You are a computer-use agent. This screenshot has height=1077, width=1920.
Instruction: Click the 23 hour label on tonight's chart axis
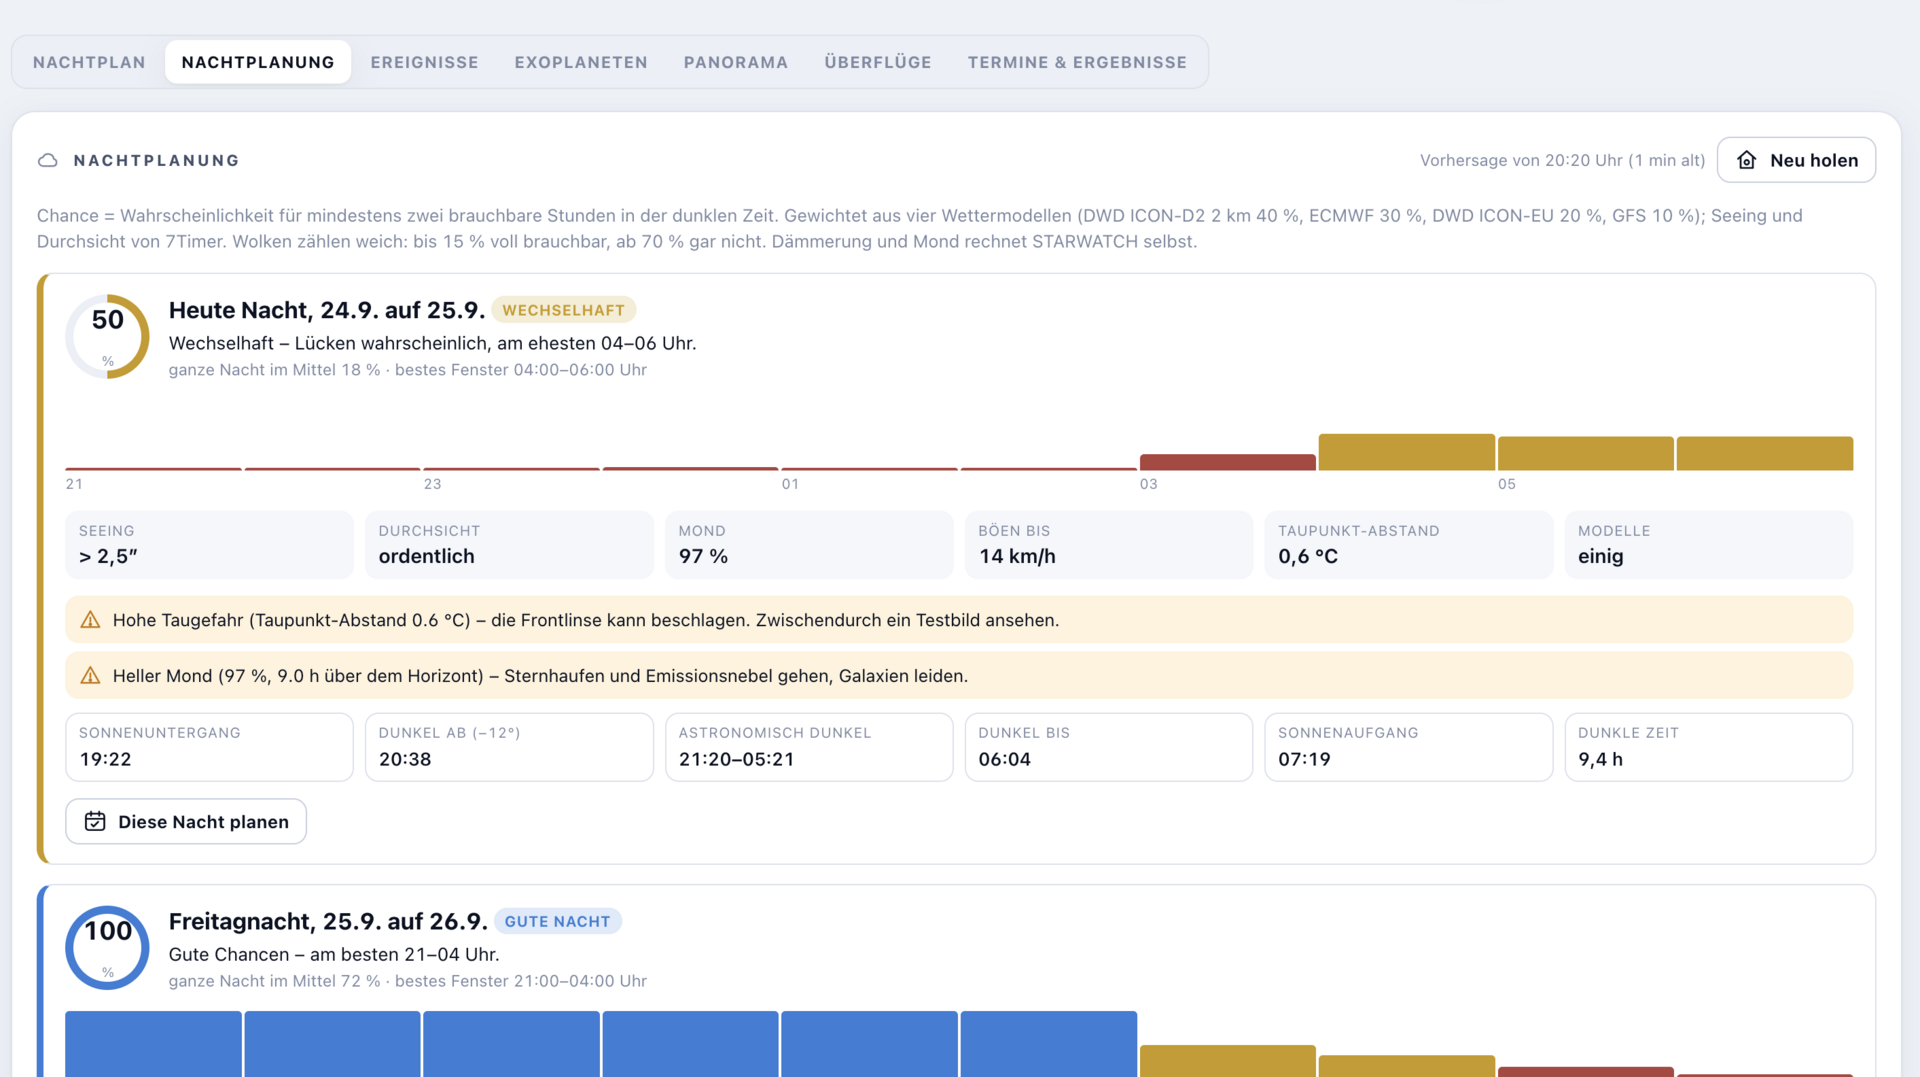(432, 484)
